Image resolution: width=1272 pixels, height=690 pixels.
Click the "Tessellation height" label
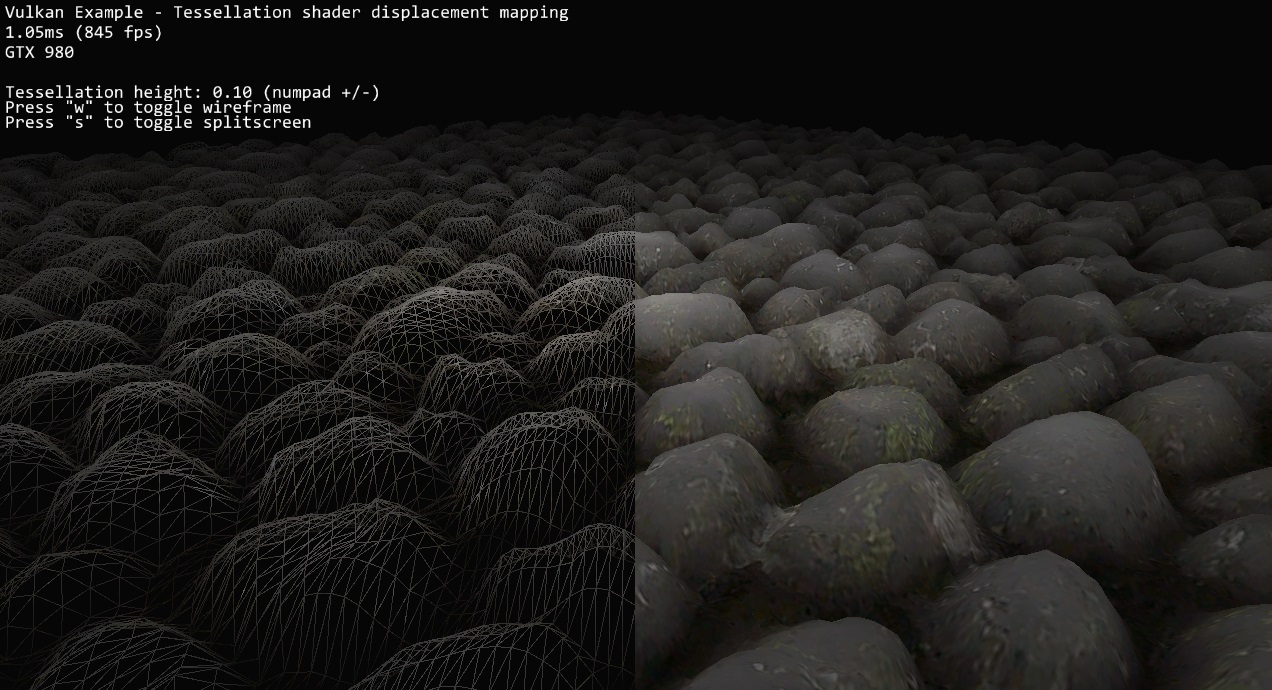(x=100, y=93)
